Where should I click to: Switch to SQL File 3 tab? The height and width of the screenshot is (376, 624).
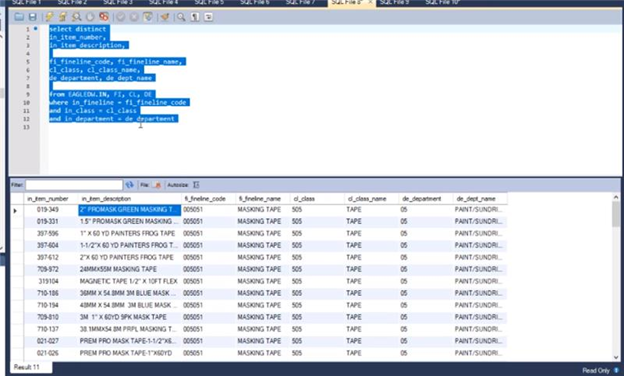point(118,2)
